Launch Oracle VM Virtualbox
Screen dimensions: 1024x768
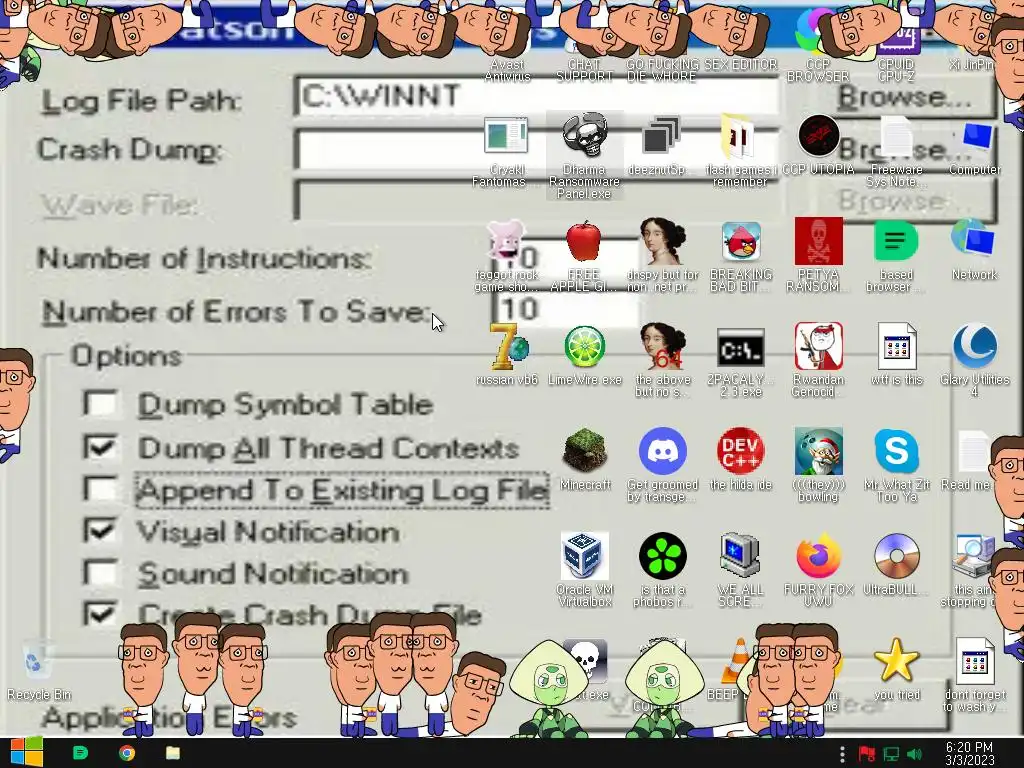[584, 556]
